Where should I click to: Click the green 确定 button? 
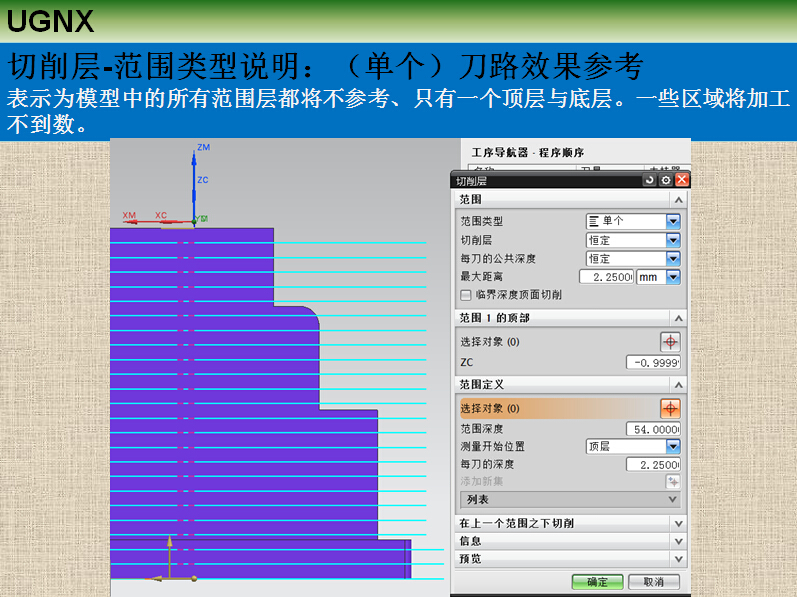click(x=597, y=582)
